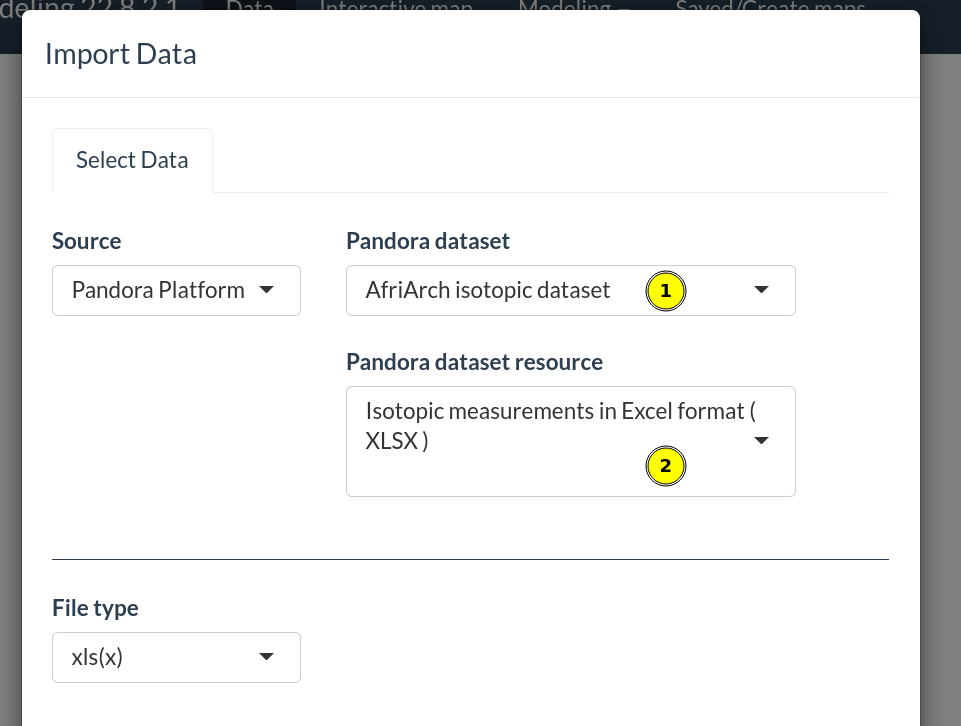Click the dataset resource dropdown caret arrow
Image resolution: width=961 pixels, height=726 pixels.
coord(761,440)
